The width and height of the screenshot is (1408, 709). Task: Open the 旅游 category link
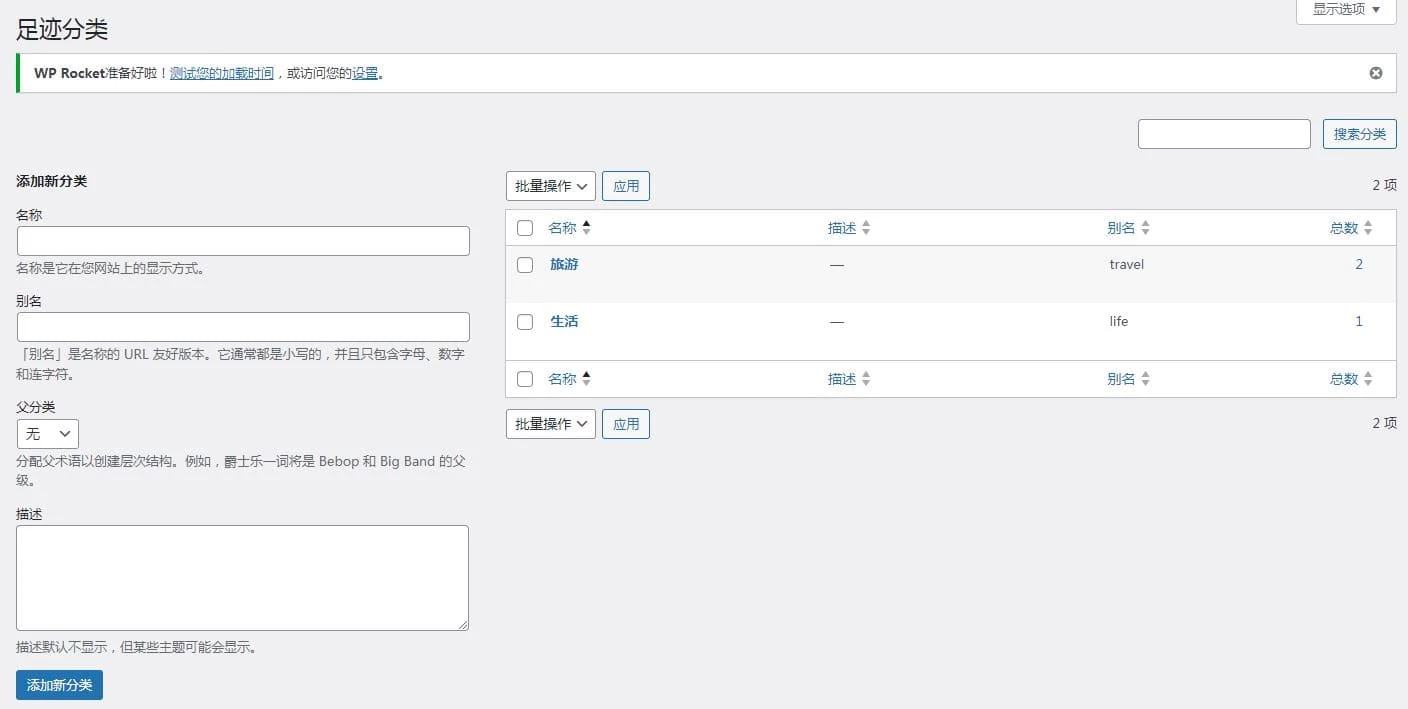(564, 265)
